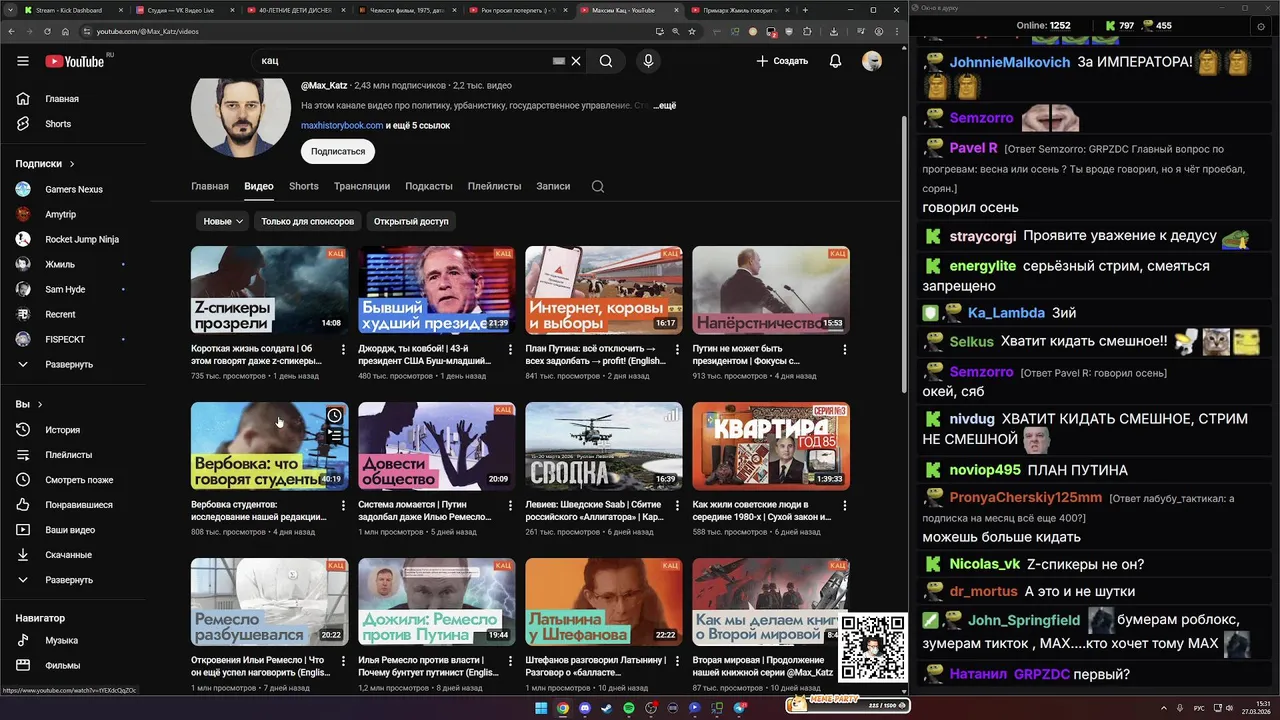Open YouTube notifications bell

click(835, 61)
